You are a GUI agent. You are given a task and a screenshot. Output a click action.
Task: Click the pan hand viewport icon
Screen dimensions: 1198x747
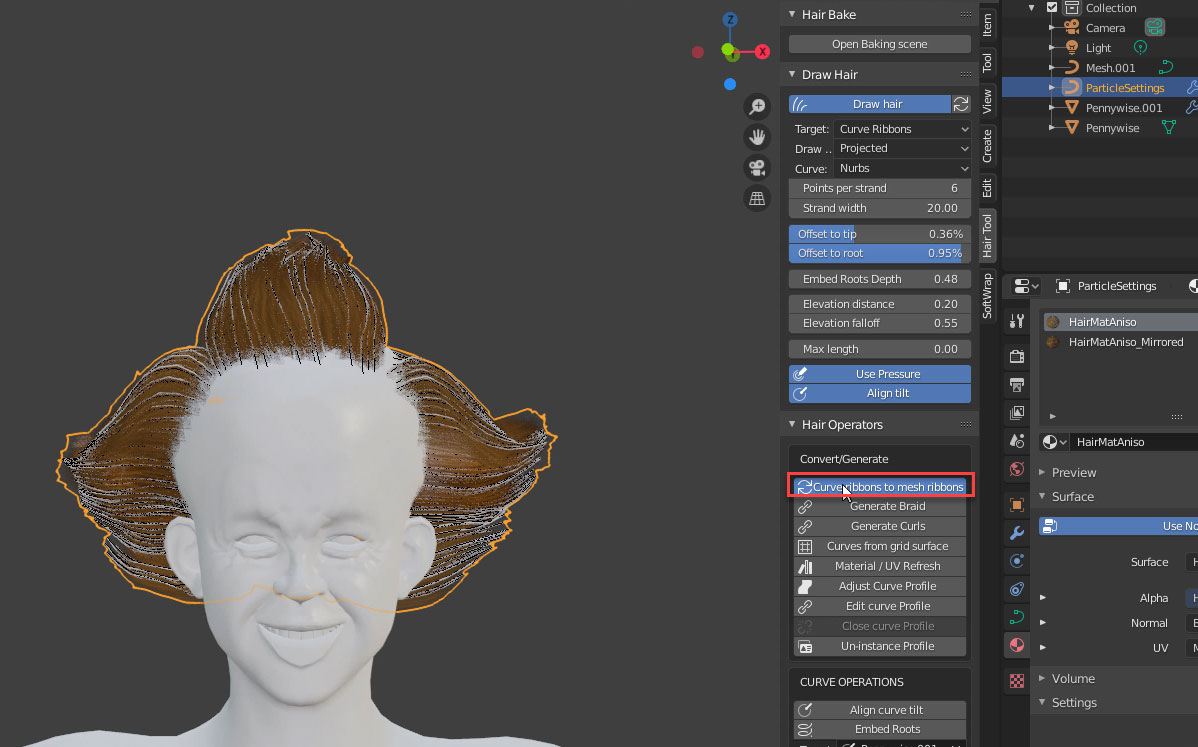[x=757, y=137]
